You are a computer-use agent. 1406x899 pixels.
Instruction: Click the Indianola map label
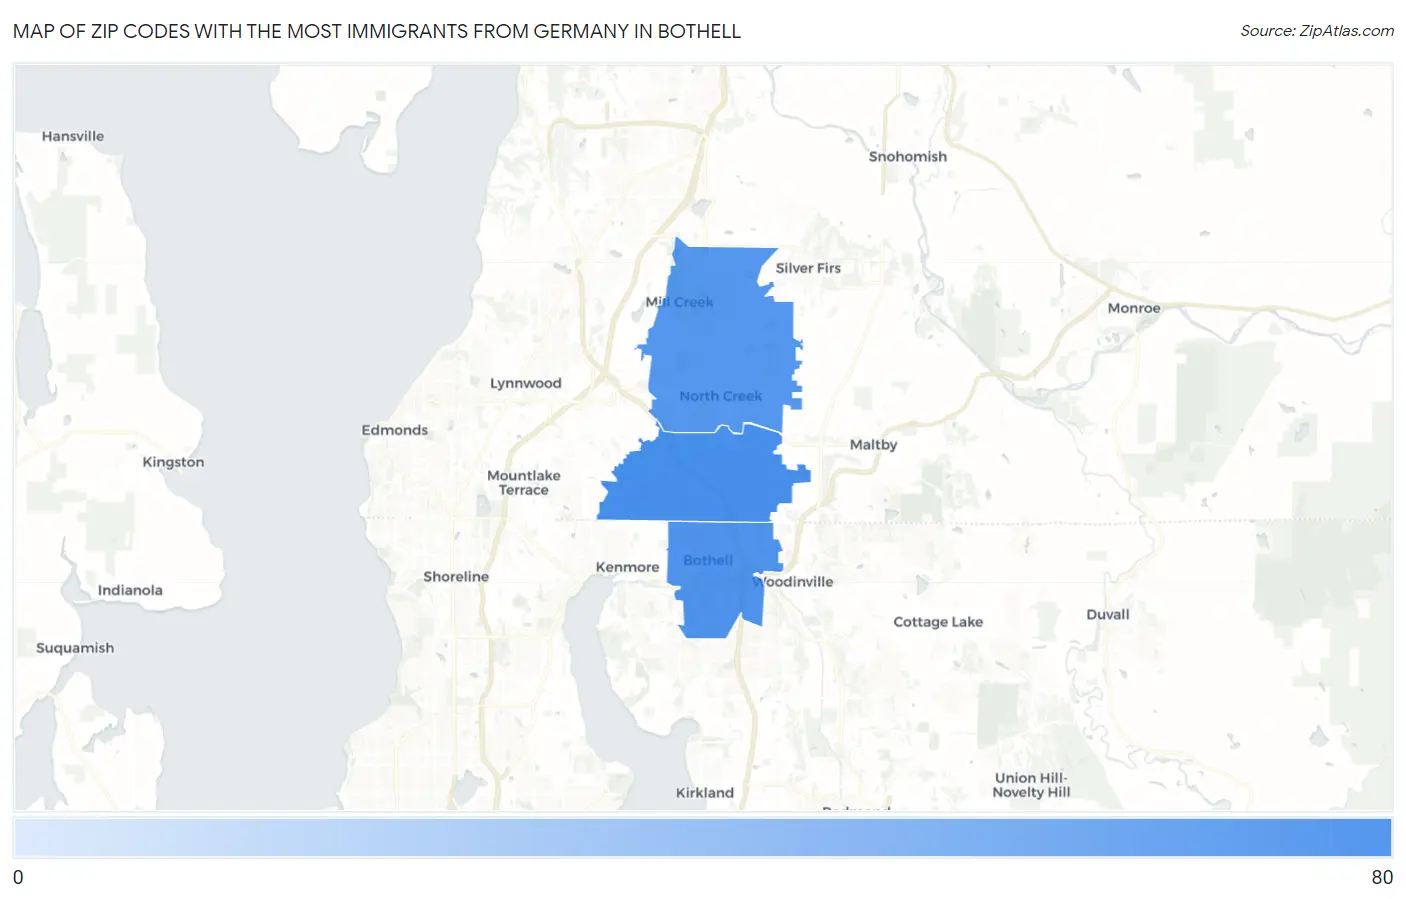coord(130,590)
